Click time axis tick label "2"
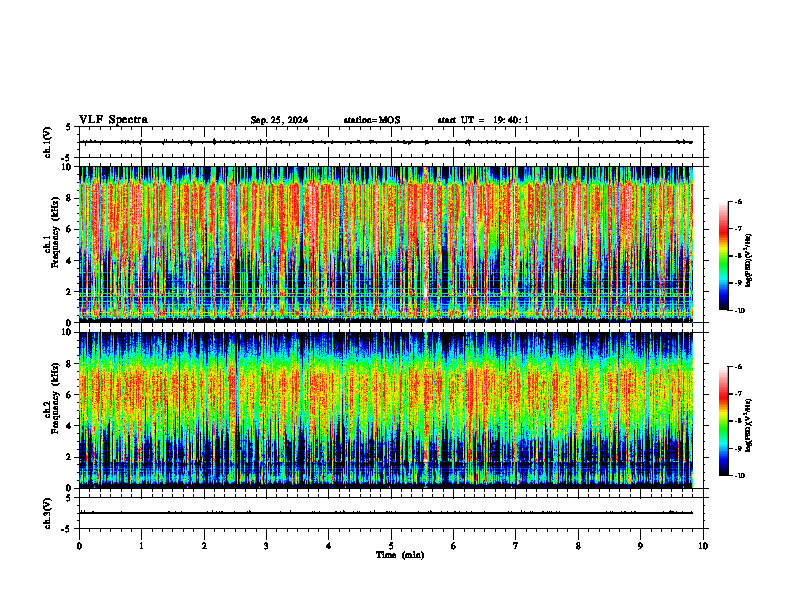Viewport: 792px width, 612px height. (x=204, y=546)
